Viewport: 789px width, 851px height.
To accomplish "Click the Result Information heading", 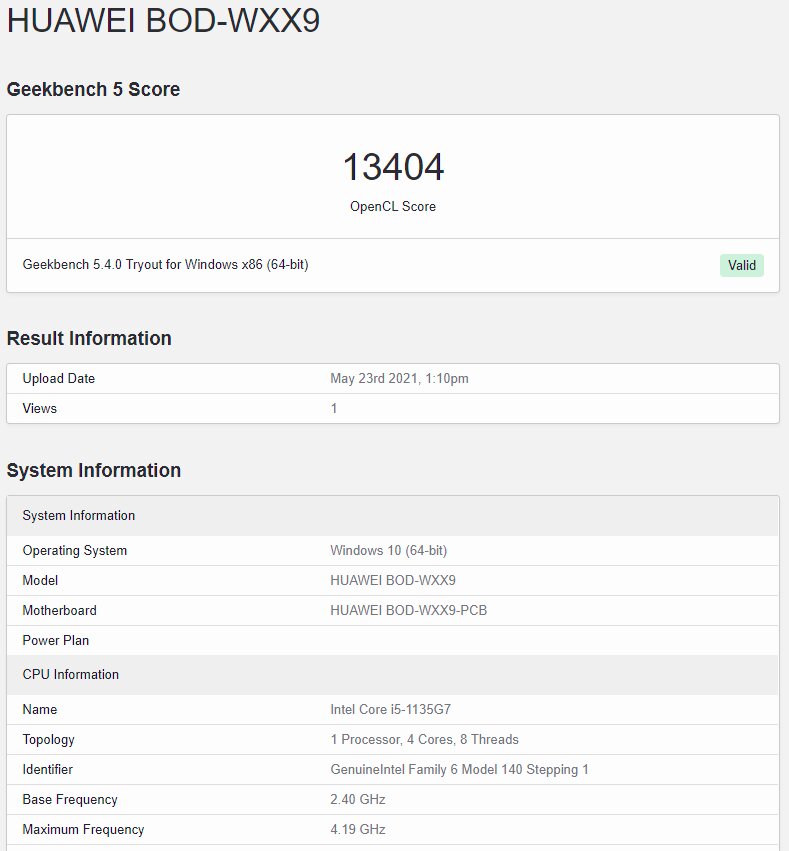I will click(89, 338).
